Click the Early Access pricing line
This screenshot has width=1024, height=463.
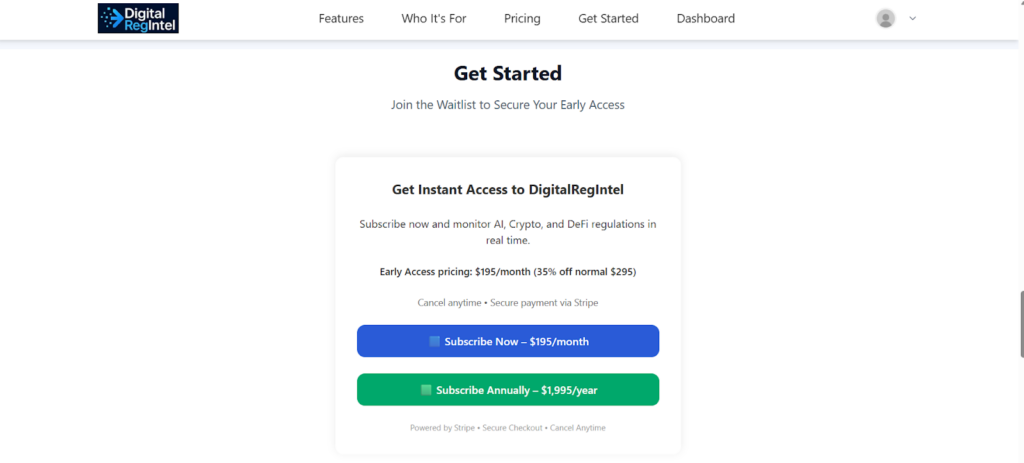[508, 271]
